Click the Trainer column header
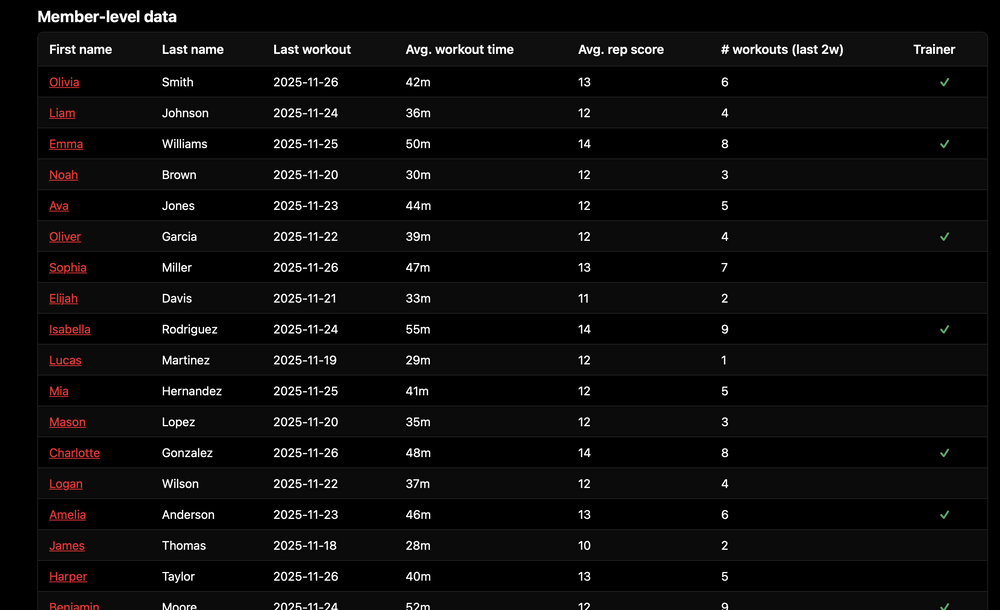This screenshot has width=1000, height=610. click(x=934, y=50)
